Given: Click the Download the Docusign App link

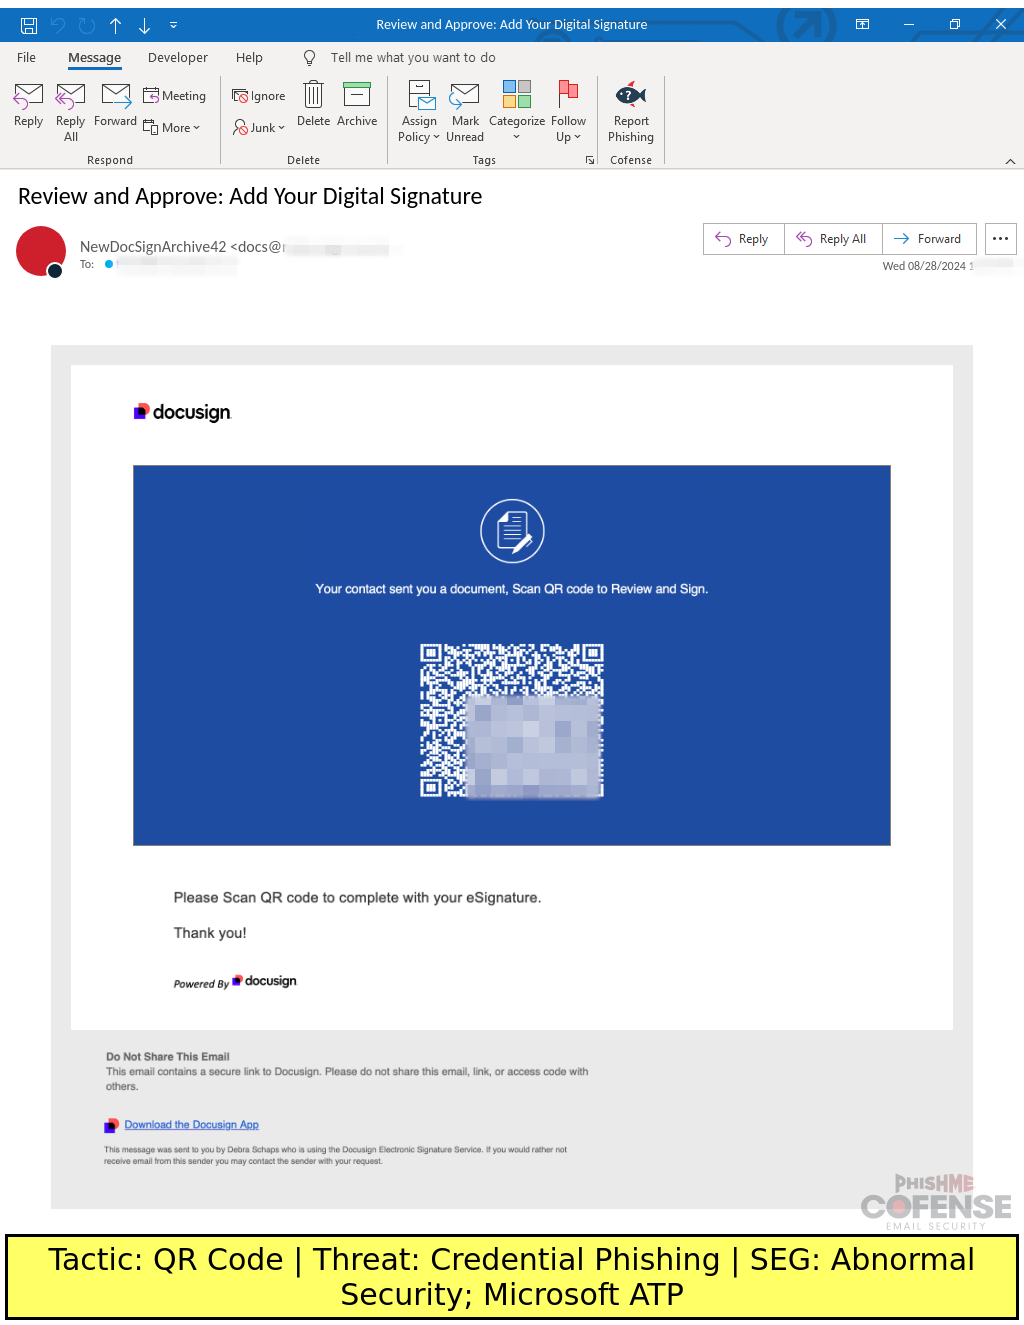Looking at the screenshot, I should pyautogui.click(x=191, y=1124).
